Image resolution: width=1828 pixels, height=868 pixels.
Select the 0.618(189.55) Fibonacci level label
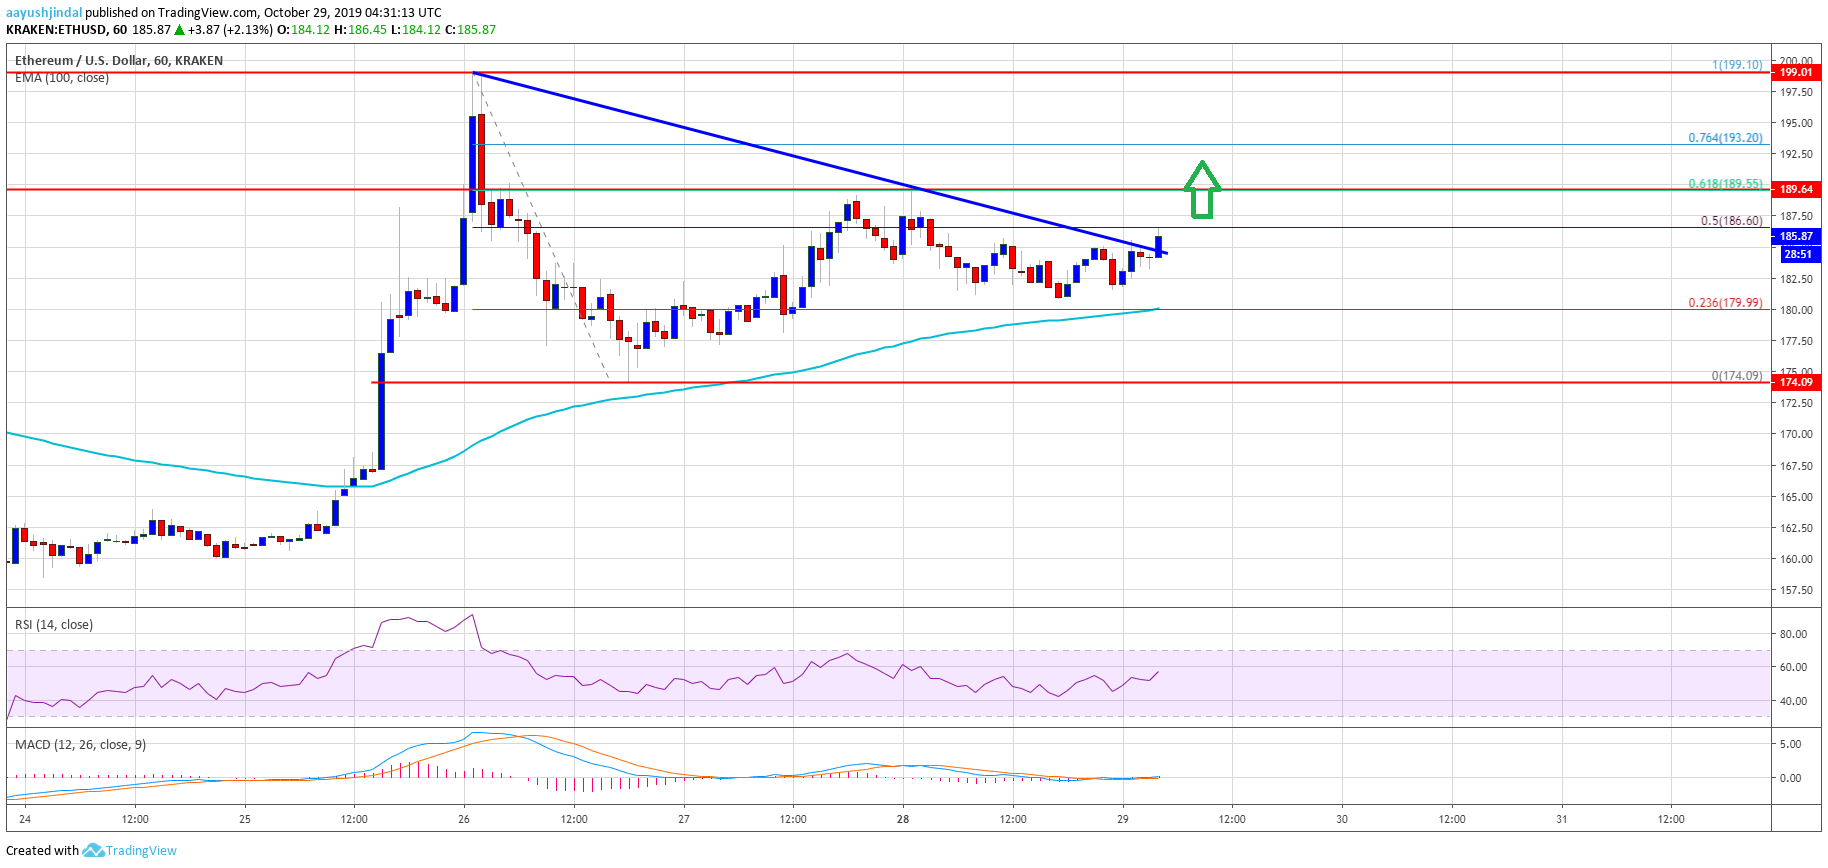[x=1724, y=184]
